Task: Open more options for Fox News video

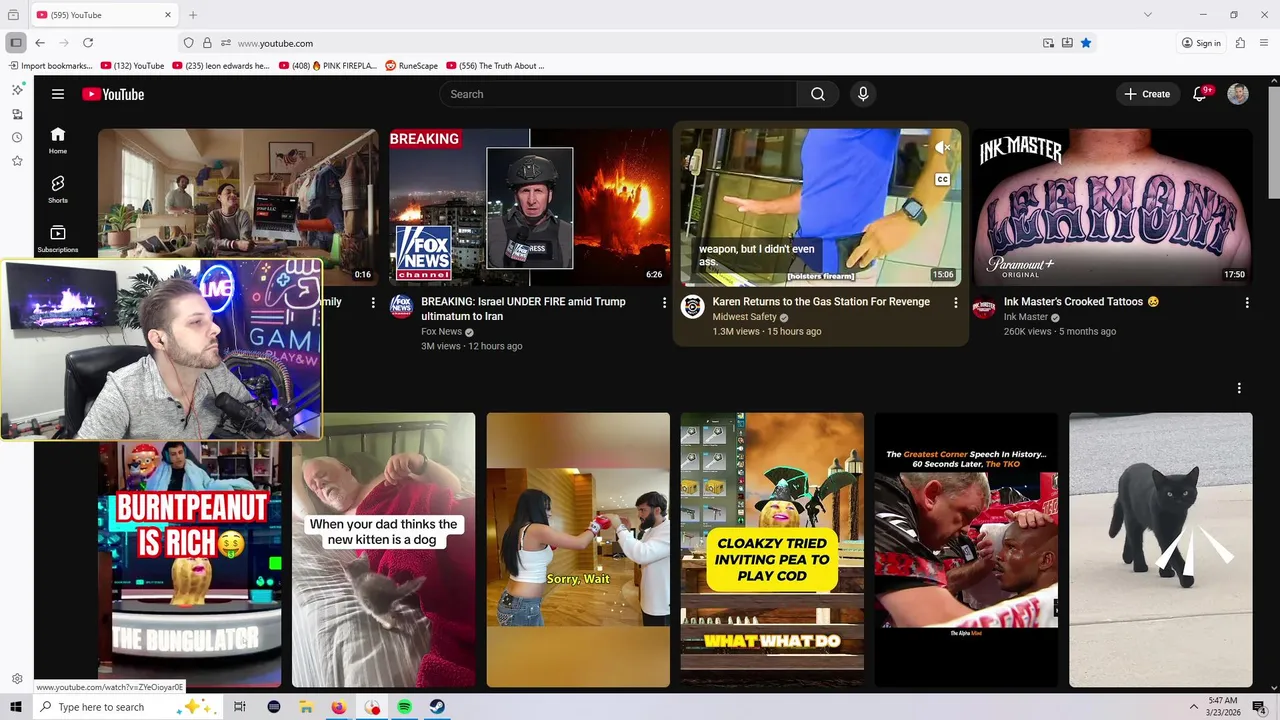Action: [664, 303]
